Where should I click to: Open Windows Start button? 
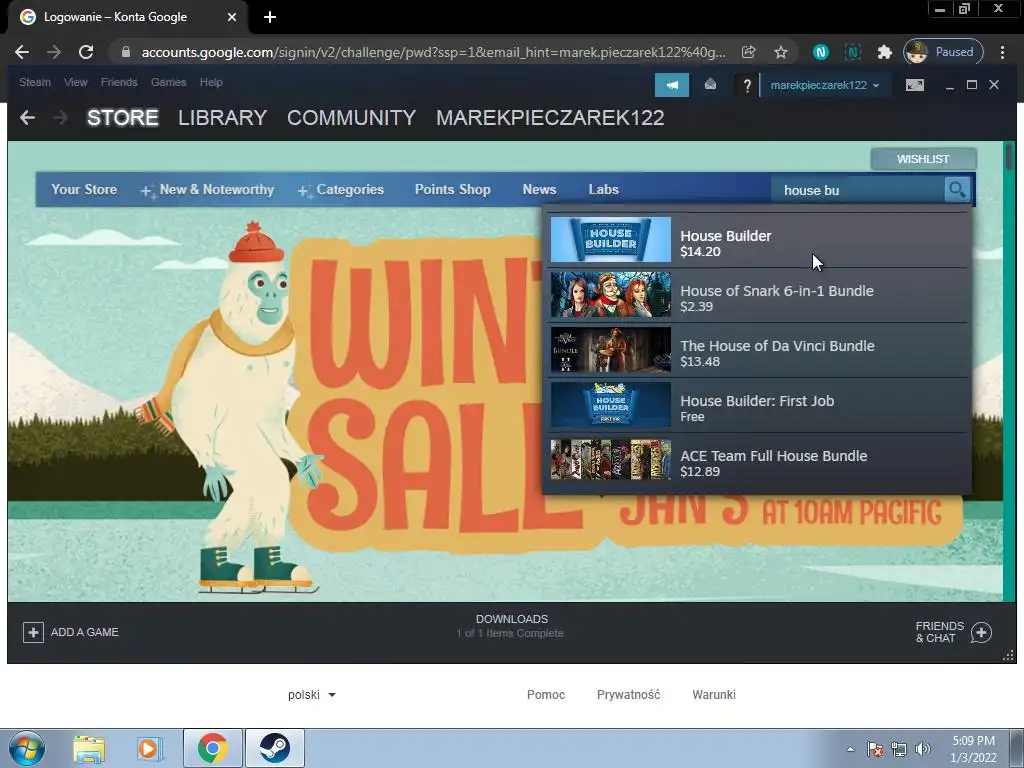click(27, 748)
